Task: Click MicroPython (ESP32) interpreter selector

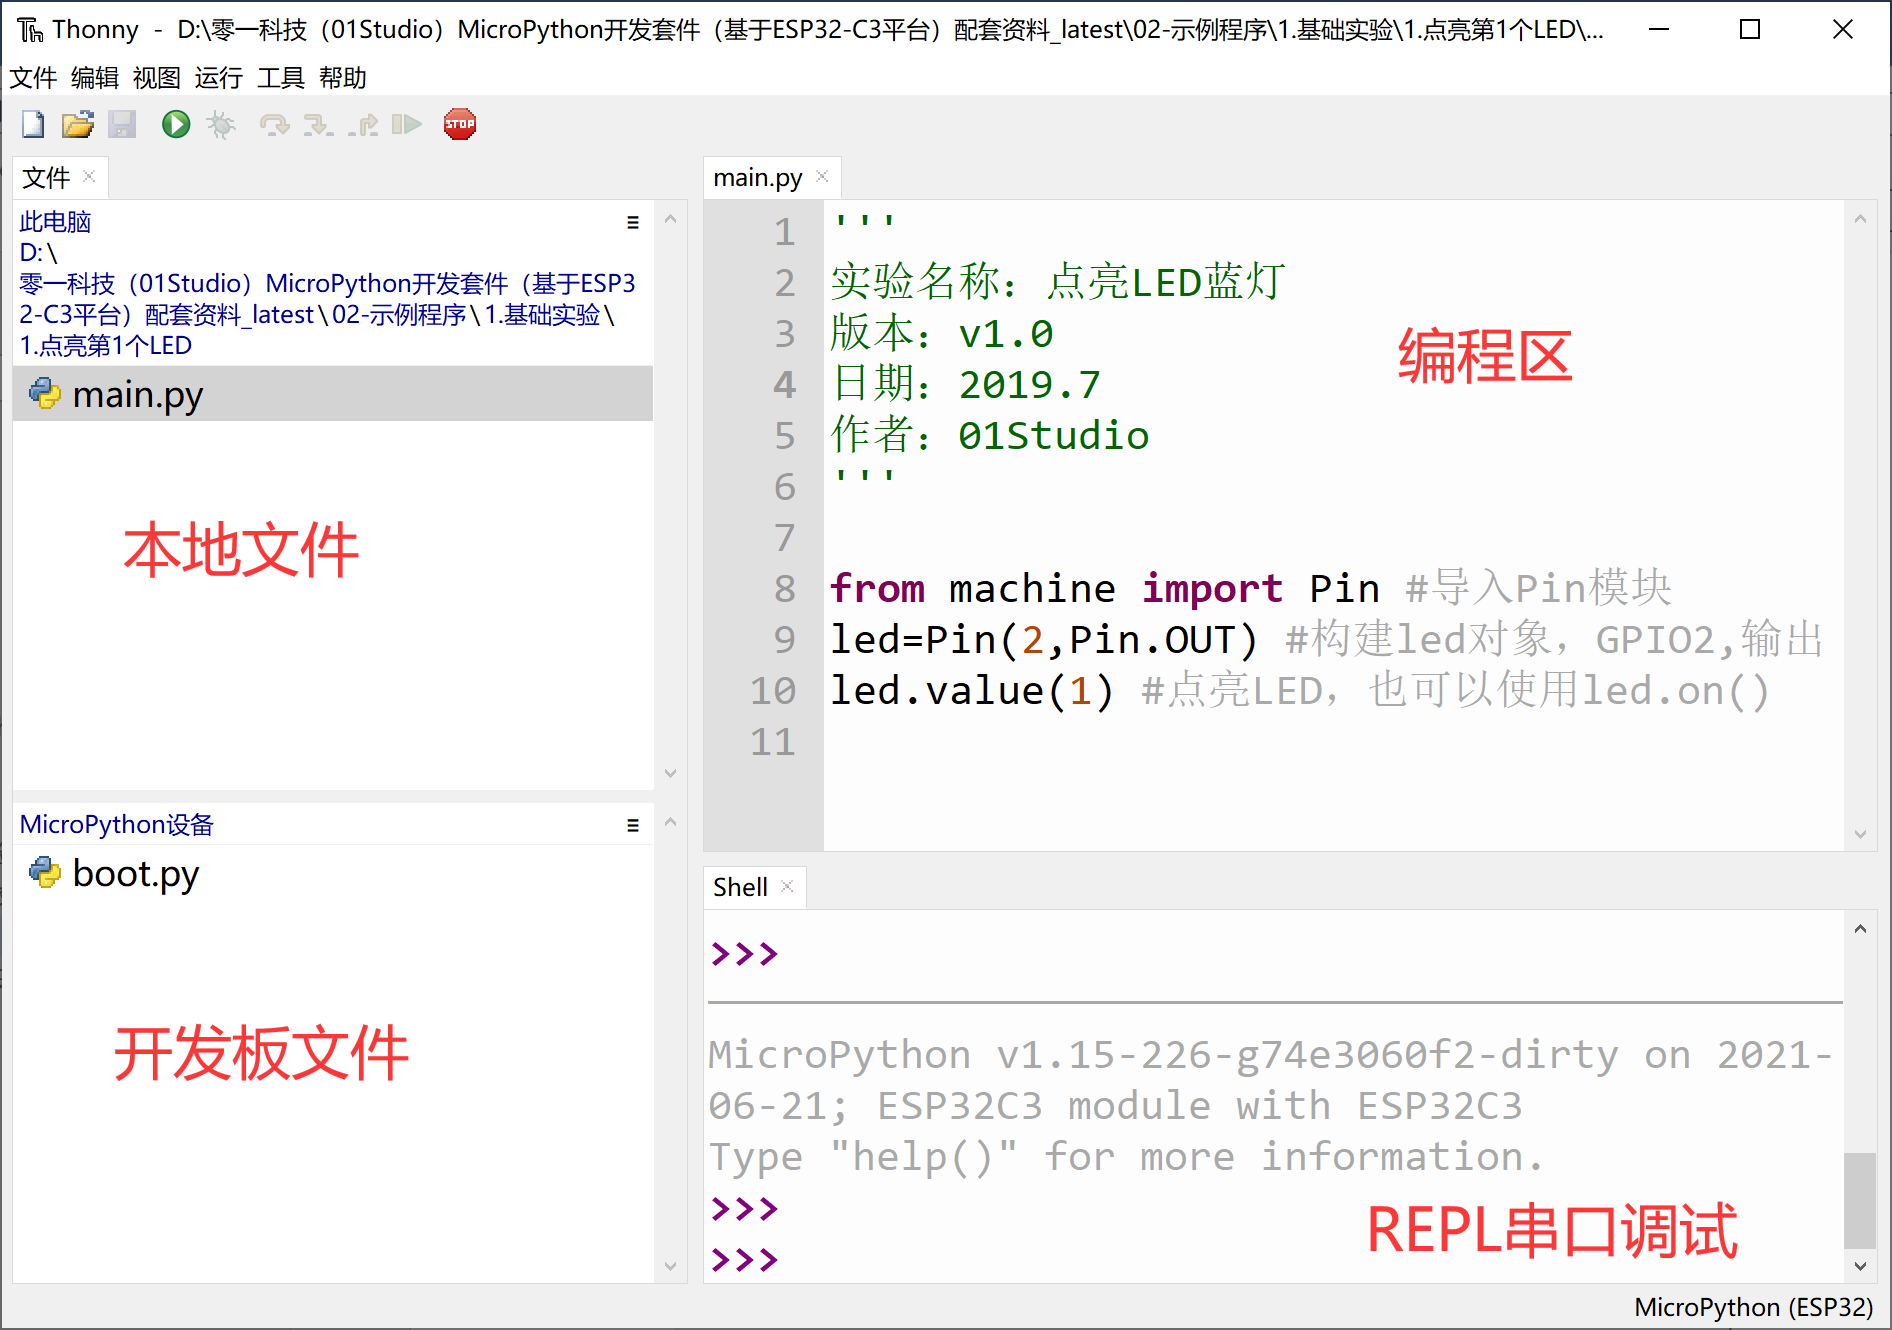Action: point(1753,1306)
